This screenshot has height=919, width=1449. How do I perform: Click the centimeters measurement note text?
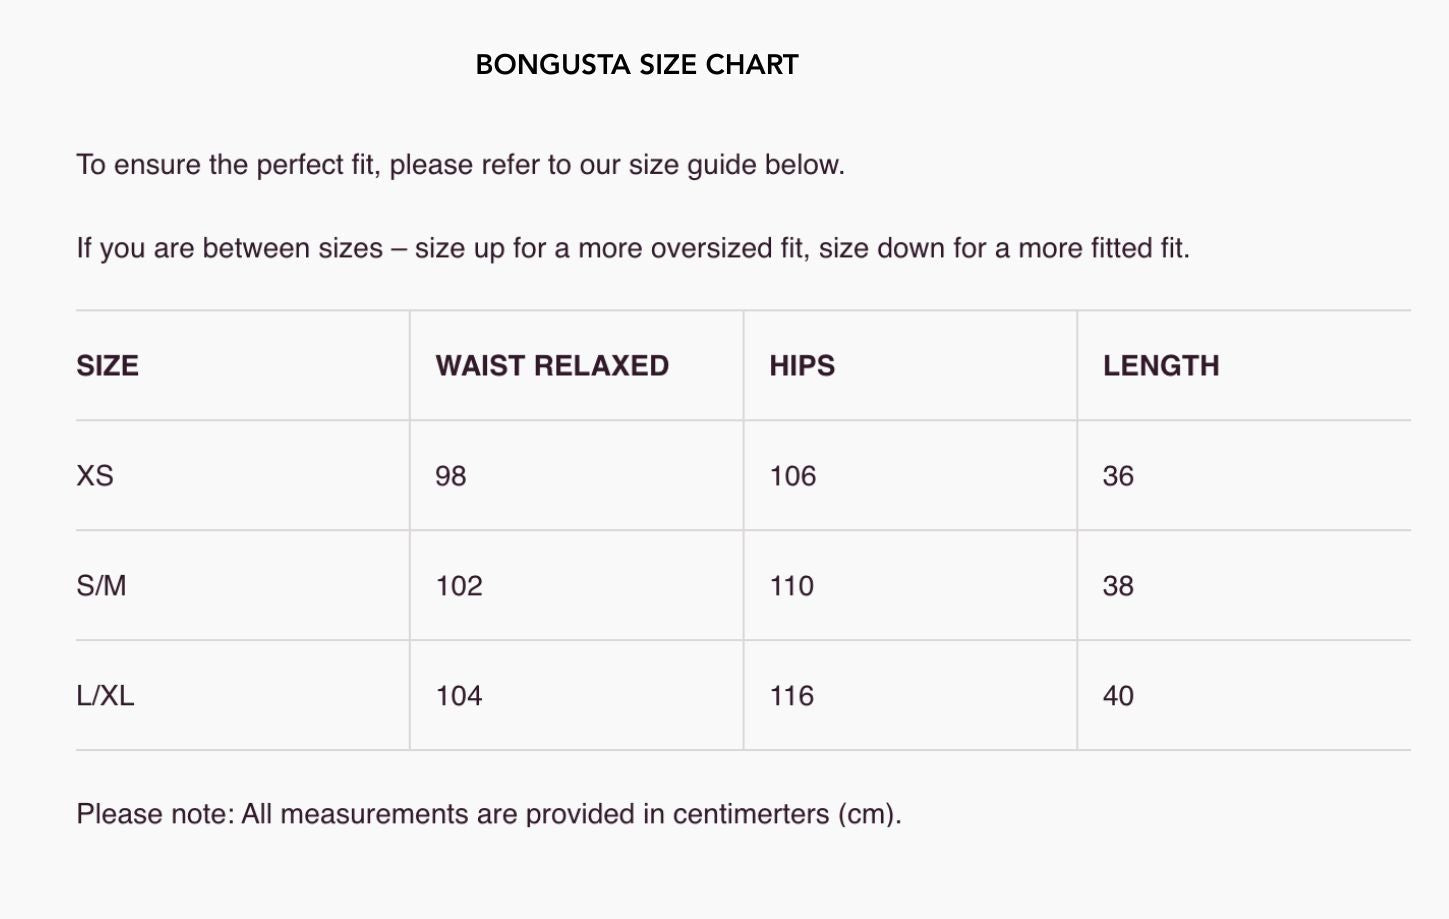tap(489, 814)
